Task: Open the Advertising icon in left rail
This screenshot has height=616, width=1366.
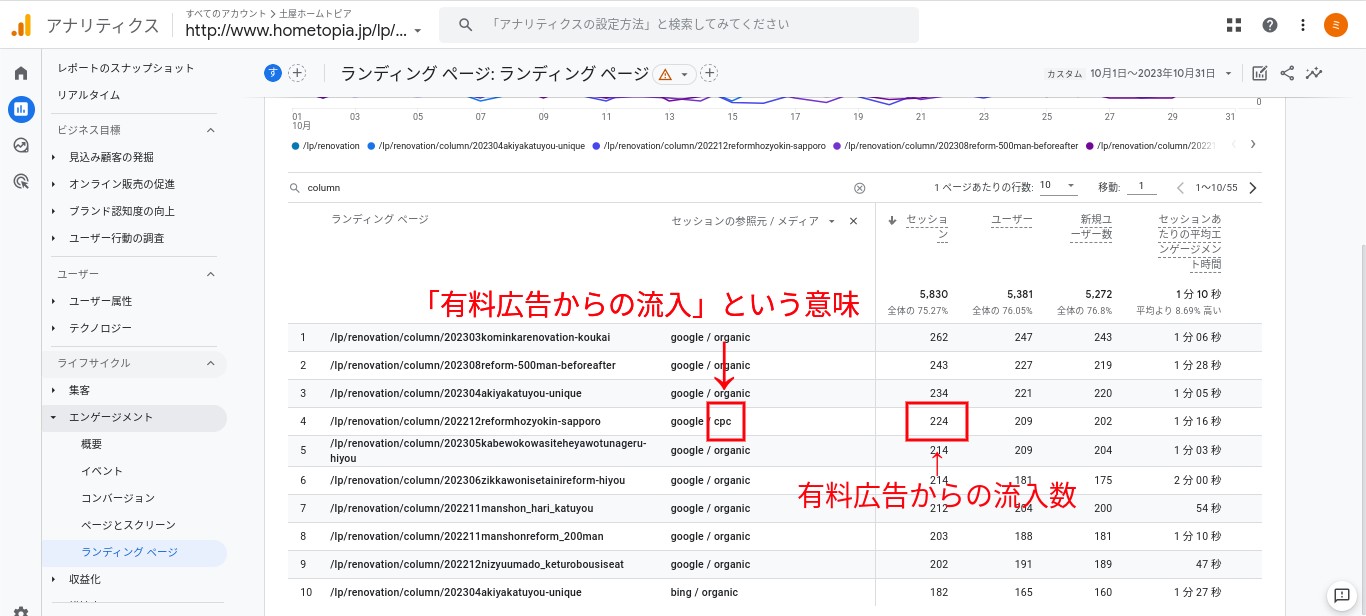Action: (x=21, y=181)
